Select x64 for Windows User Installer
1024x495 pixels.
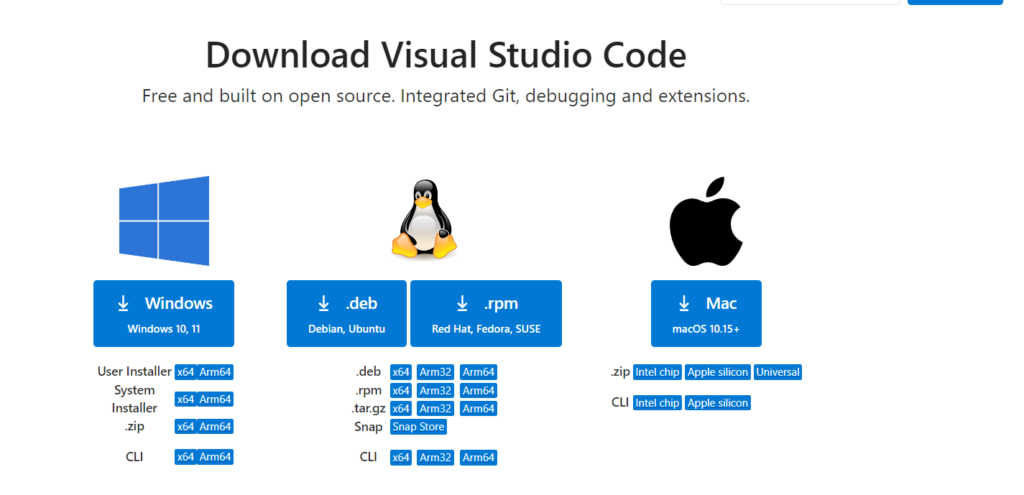pyautogui.click(x=185, y=372)
